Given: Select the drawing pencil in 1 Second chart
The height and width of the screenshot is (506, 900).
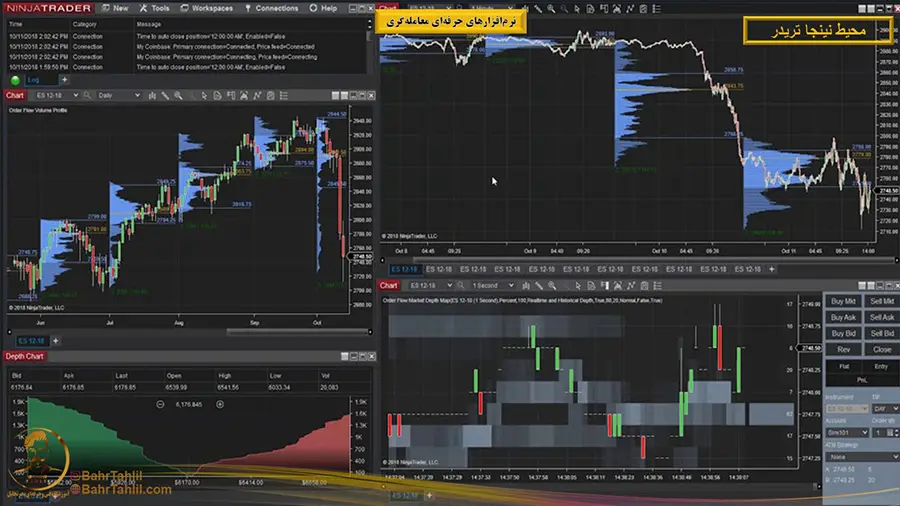Looking at the screenshot, I should pos(539,286).
